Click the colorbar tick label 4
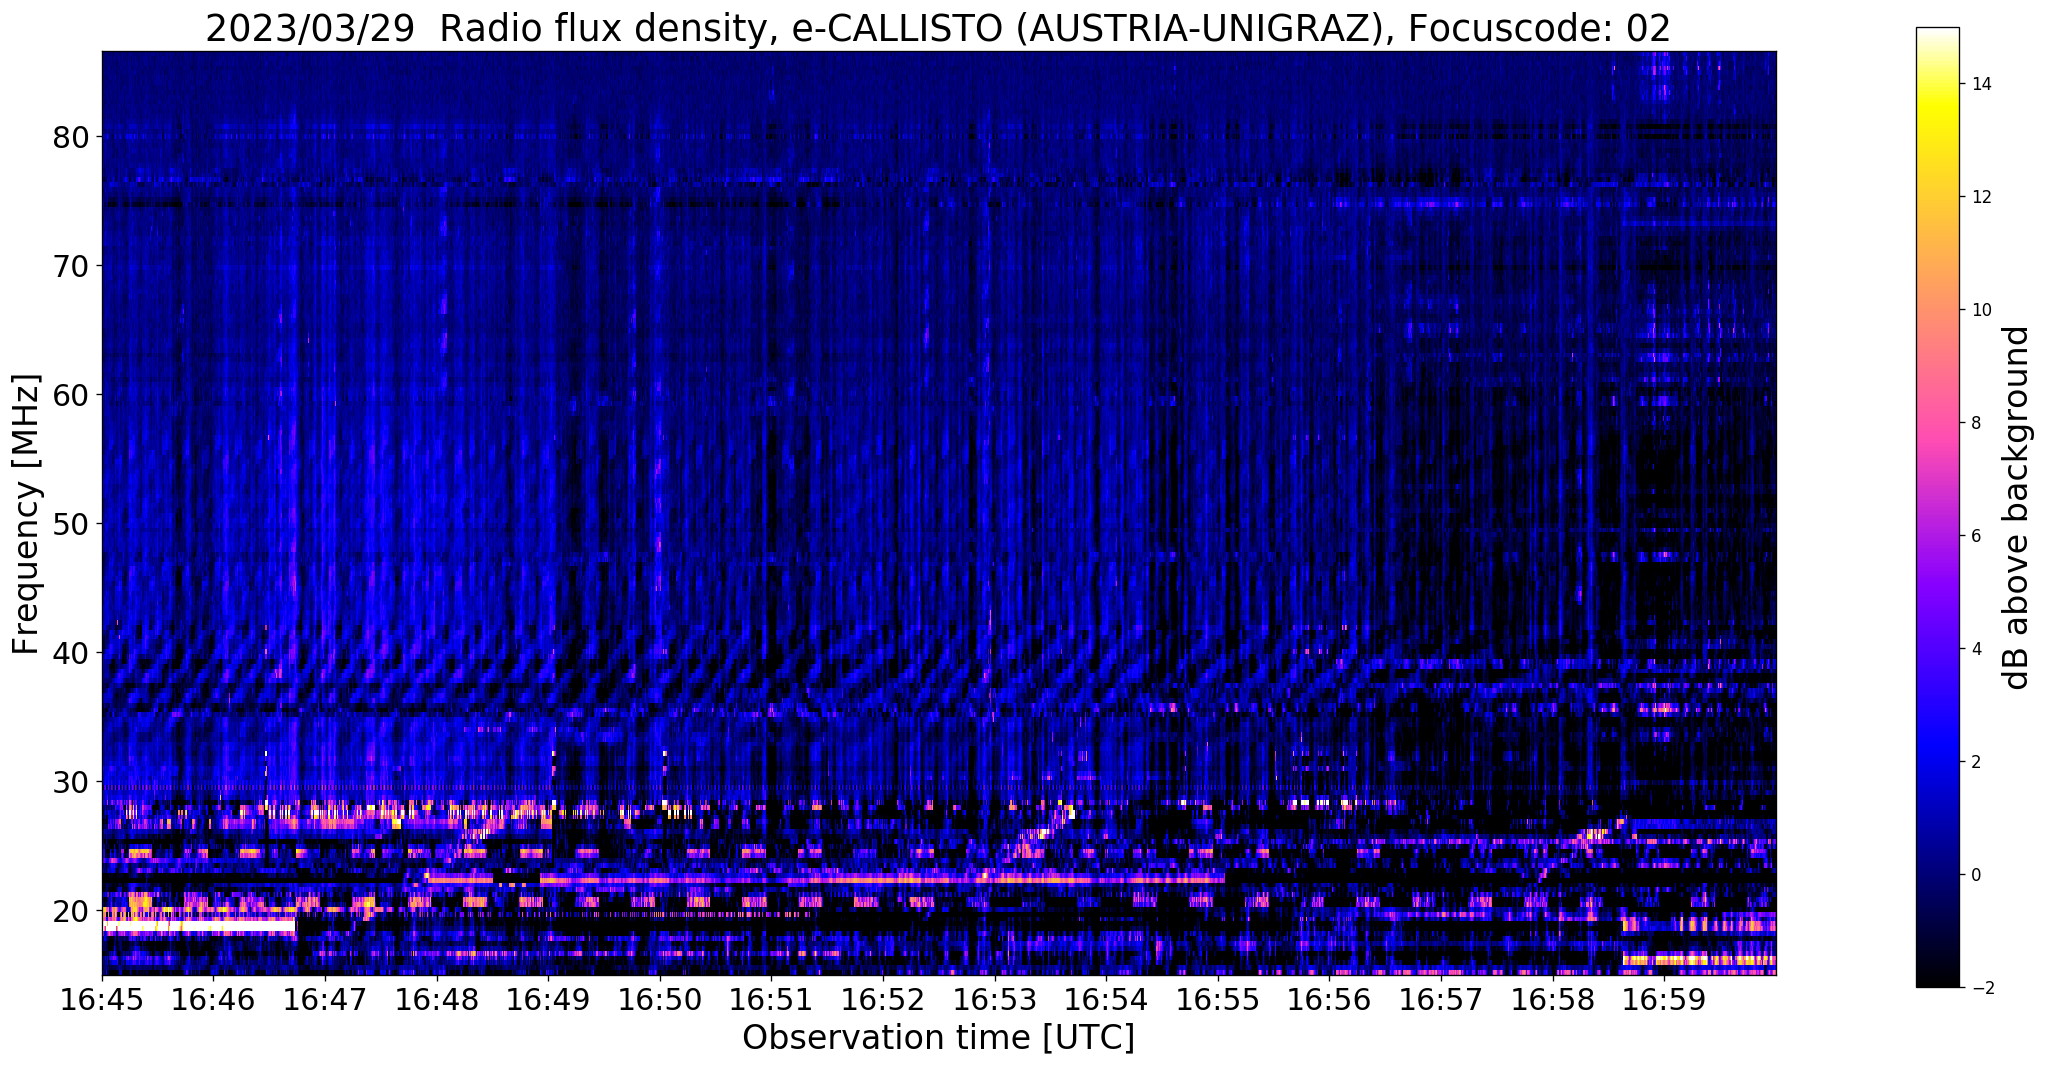Viewport: 2047px width, 1067px height. coord(1976,649)
